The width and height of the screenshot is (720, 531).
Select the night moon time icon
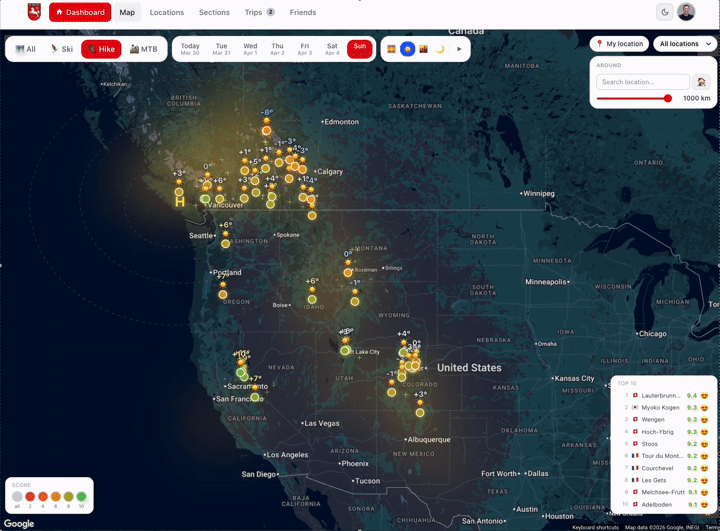click(x=439, y=49)
